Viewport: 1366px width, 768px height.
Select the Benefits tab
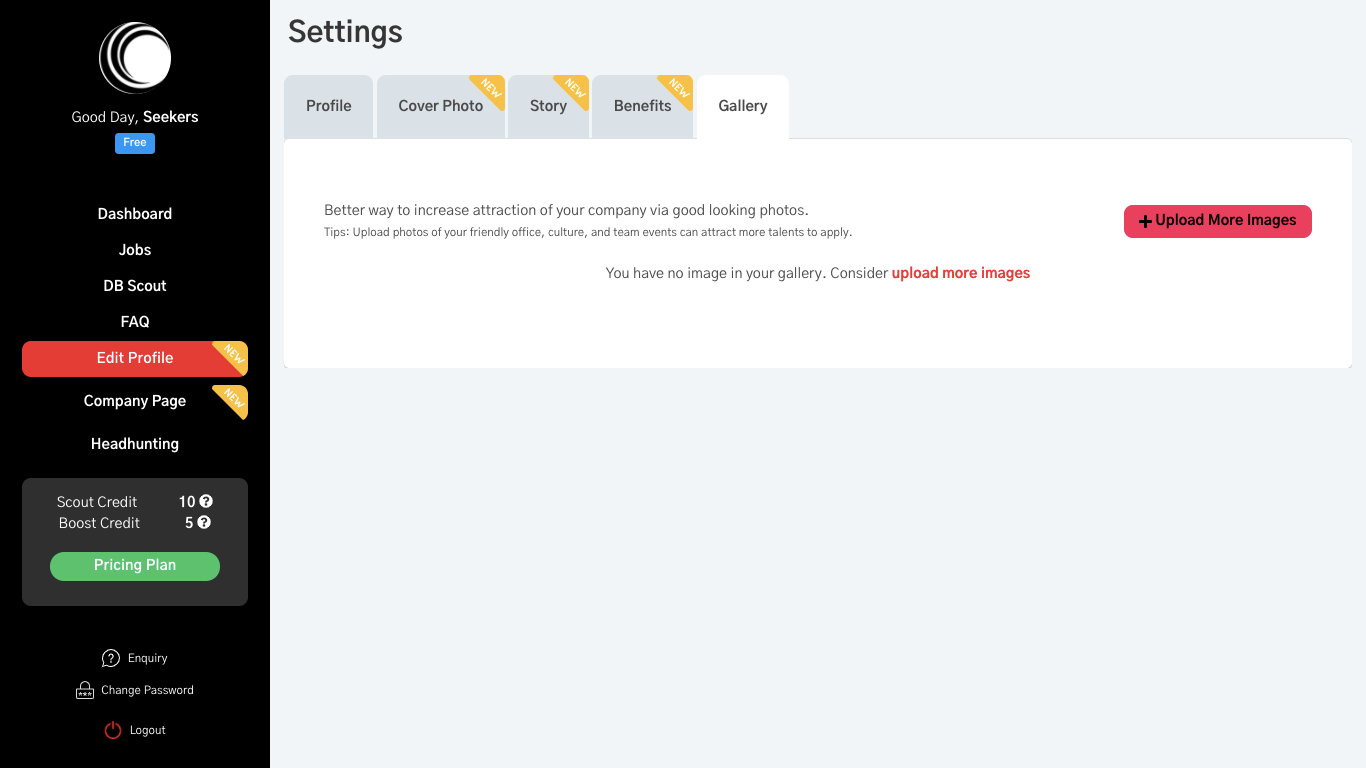click(643, 106)
